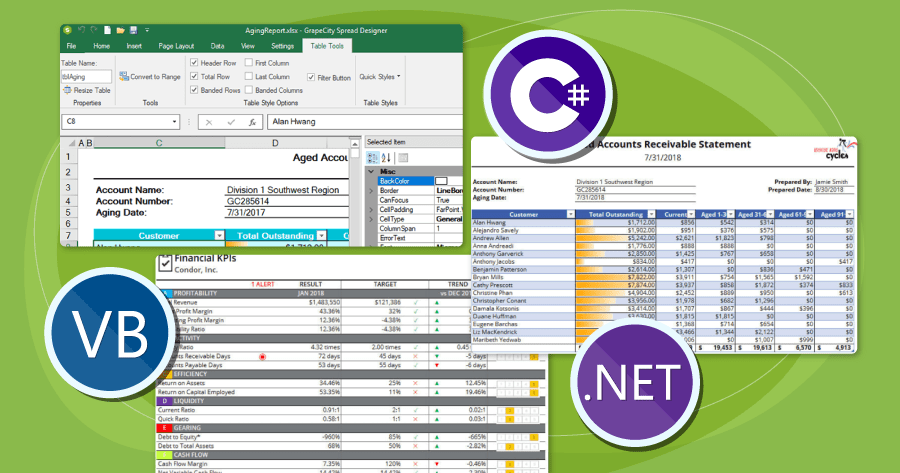
Task: Expand the Border property
Action: pos(371,191)
